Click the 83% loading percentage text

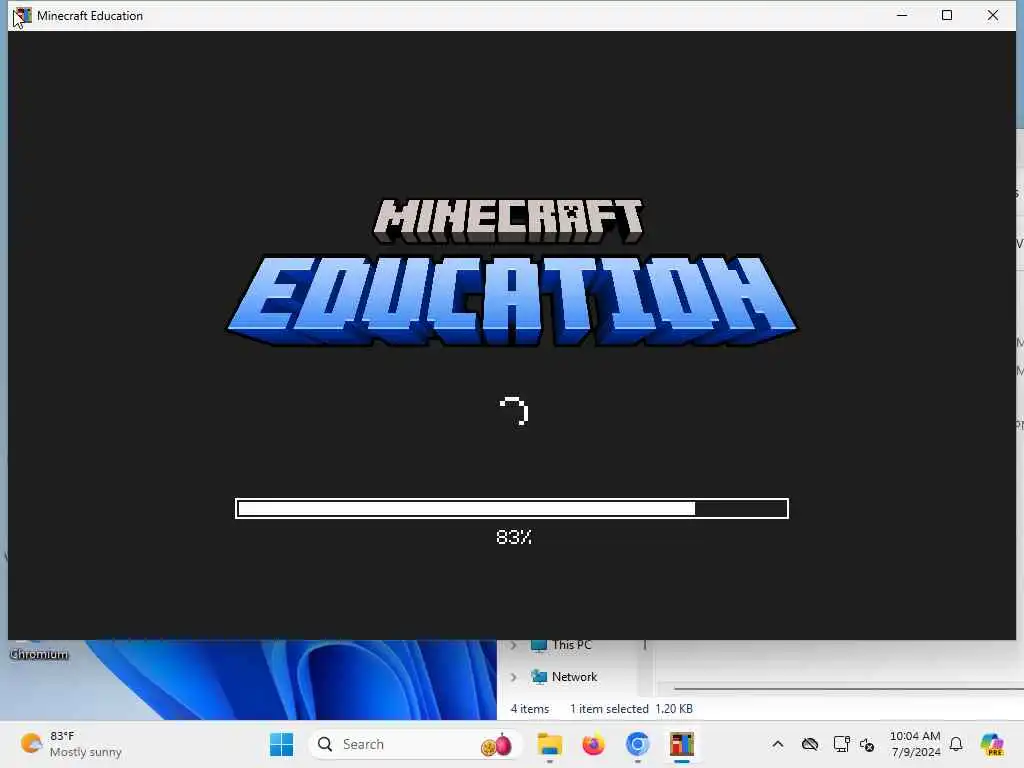pyautogui.click(x=513, y=537)
